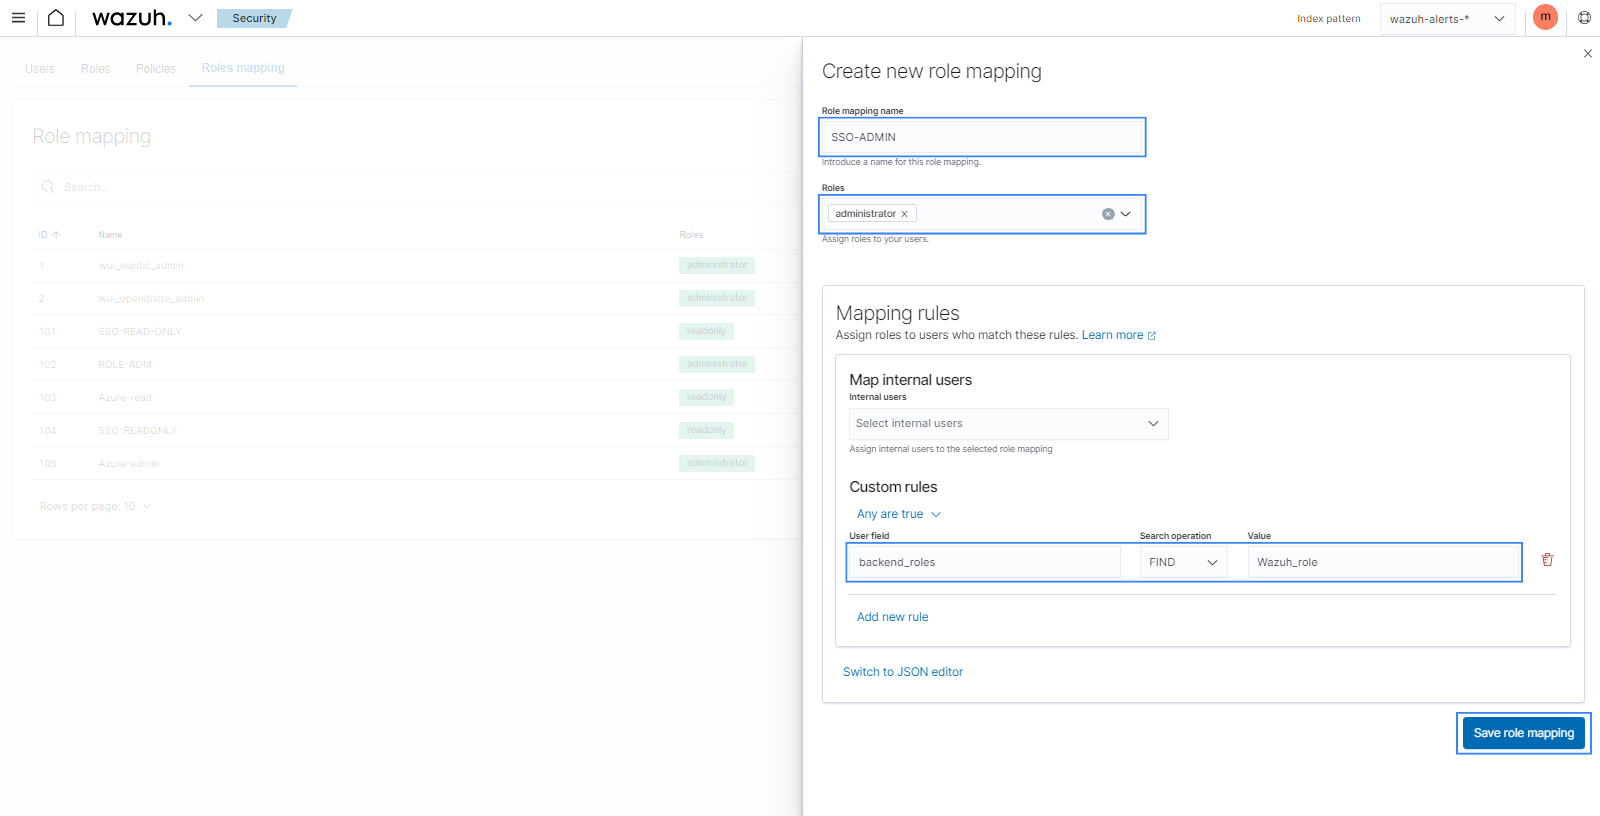The height and width of the screenshot is (816, 1600).
Task: Delete the backend_roles custom rule
Action: coord(1547,560)
